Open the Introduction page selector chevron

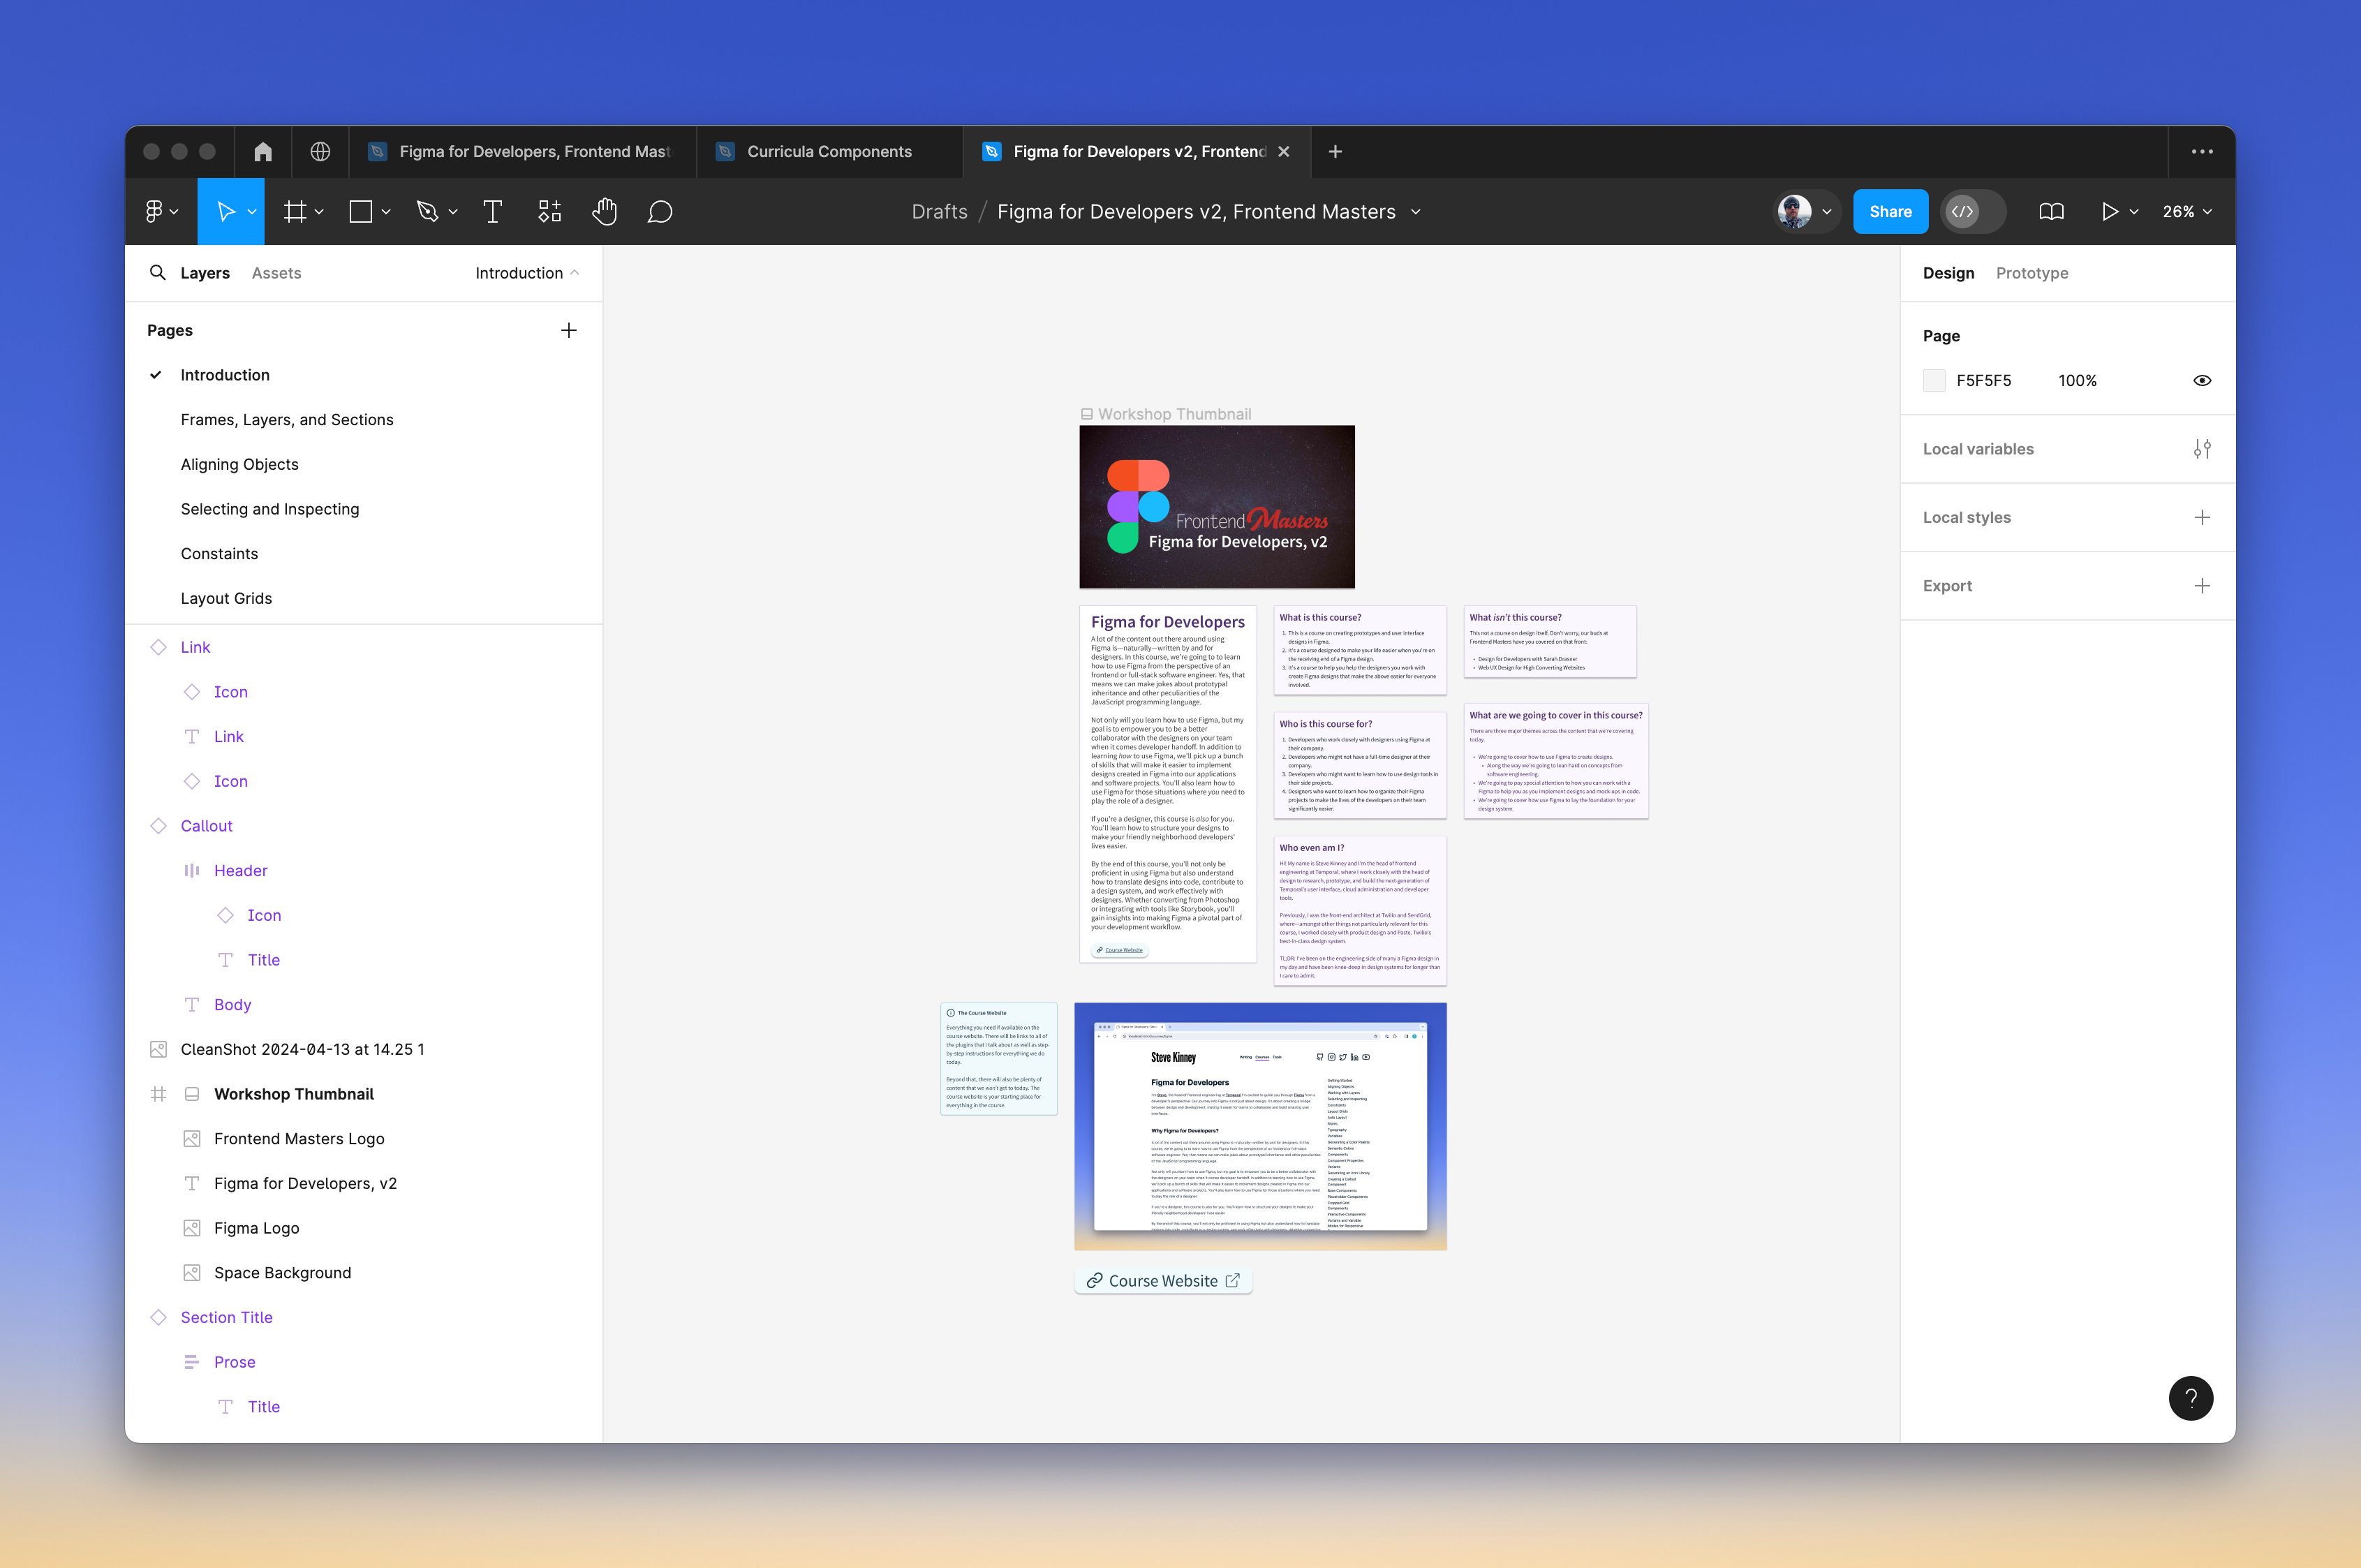575,272
